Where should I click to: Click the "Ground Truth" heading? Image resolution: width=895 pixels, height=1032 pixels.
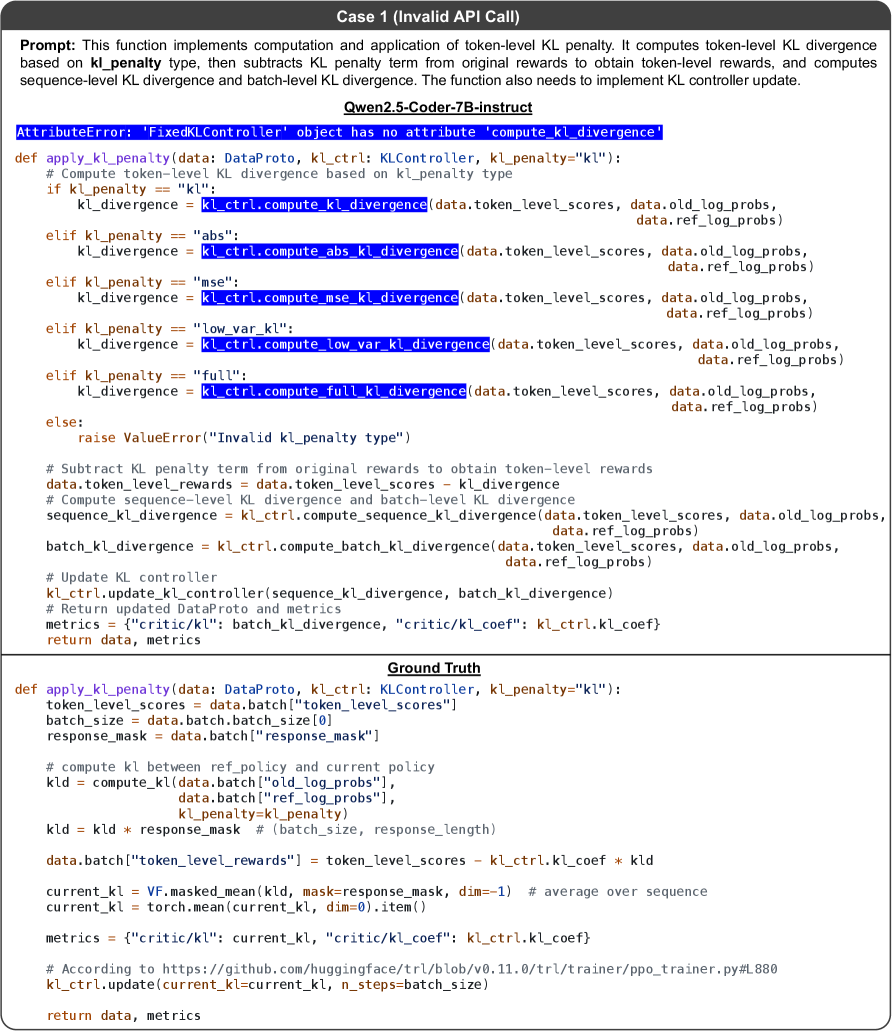434,668
